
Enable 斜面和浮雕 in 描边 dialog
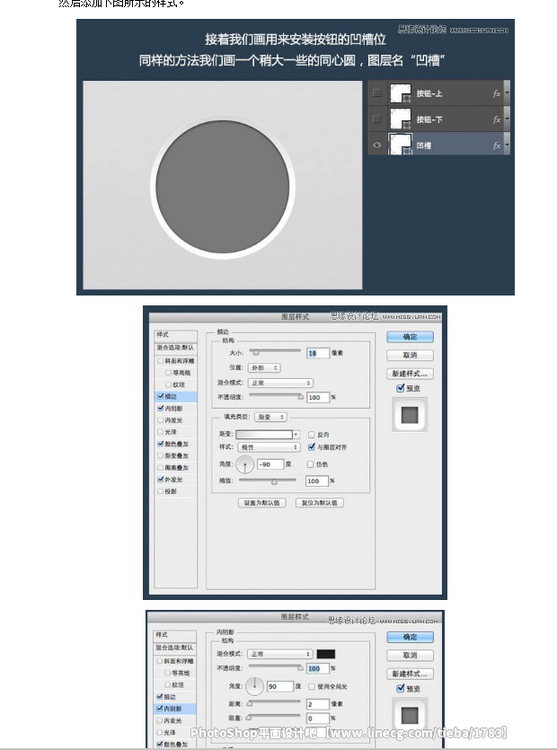(x=161, y=361)
